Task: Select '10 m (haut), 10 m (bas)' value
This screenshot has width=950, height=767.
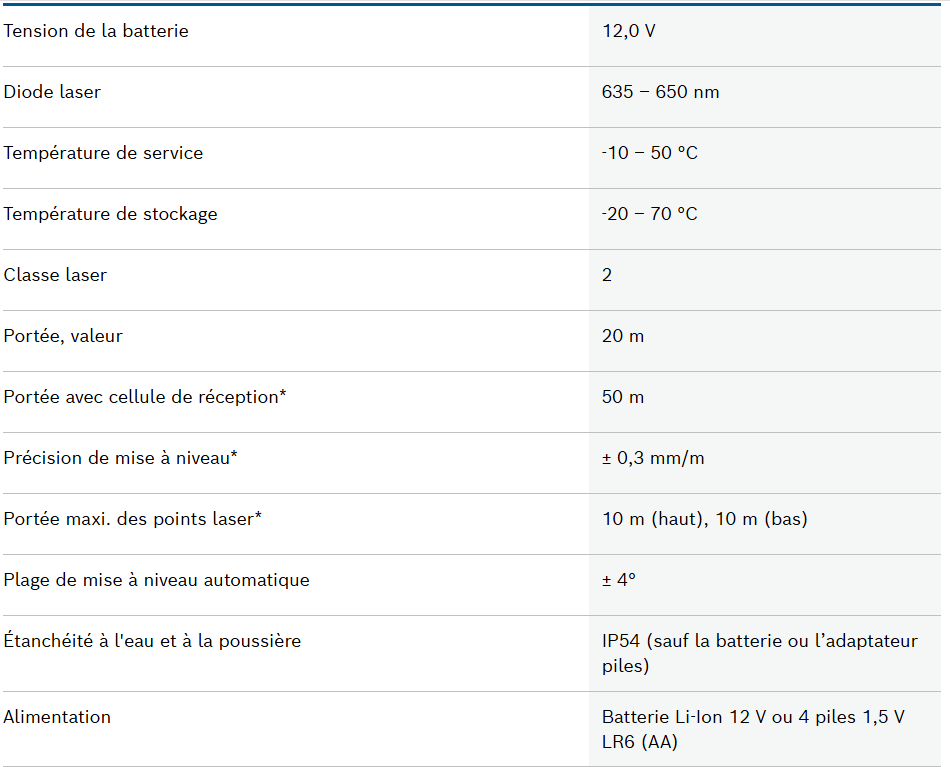Action: coord(704,519)
